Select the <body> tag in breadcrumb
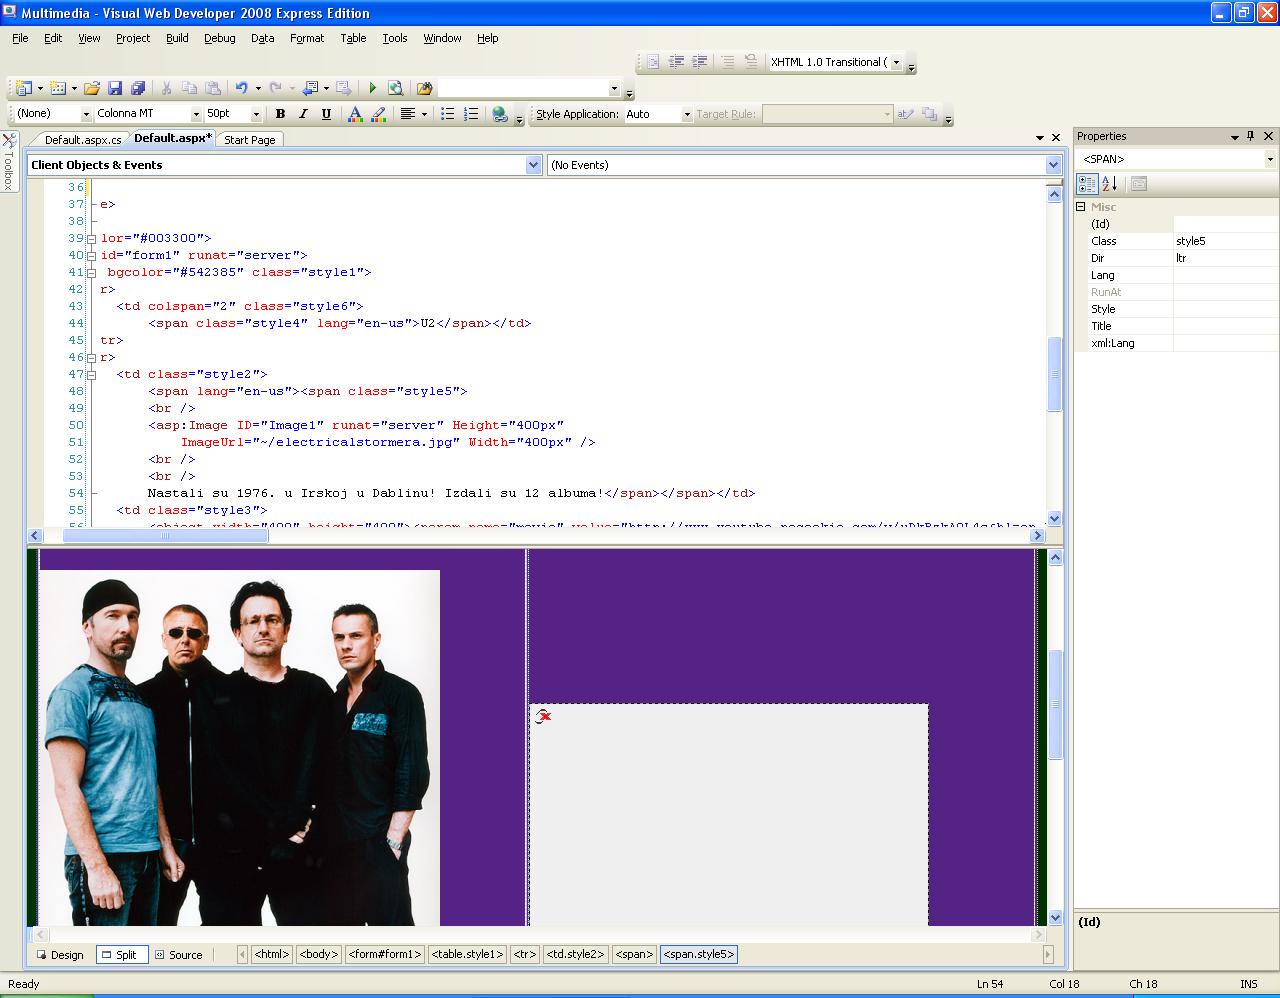Screen dimensions: 1280x998 point(319,955)
